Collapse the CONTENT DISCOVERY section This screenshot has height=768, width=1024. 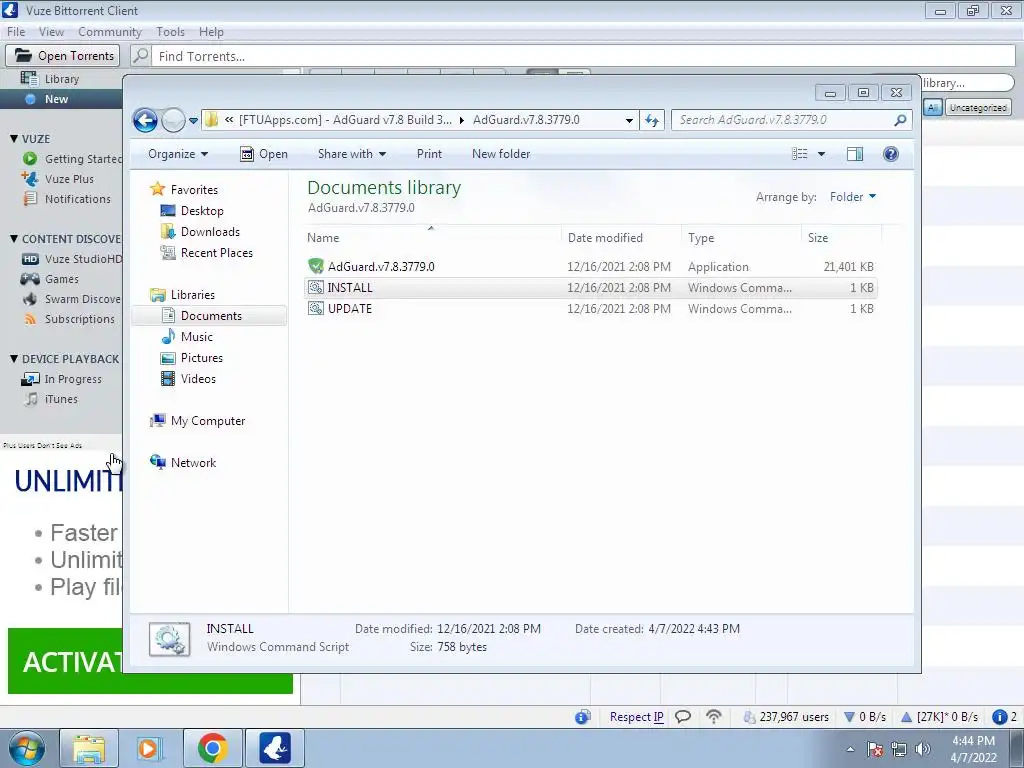click(x=14, y=239)
